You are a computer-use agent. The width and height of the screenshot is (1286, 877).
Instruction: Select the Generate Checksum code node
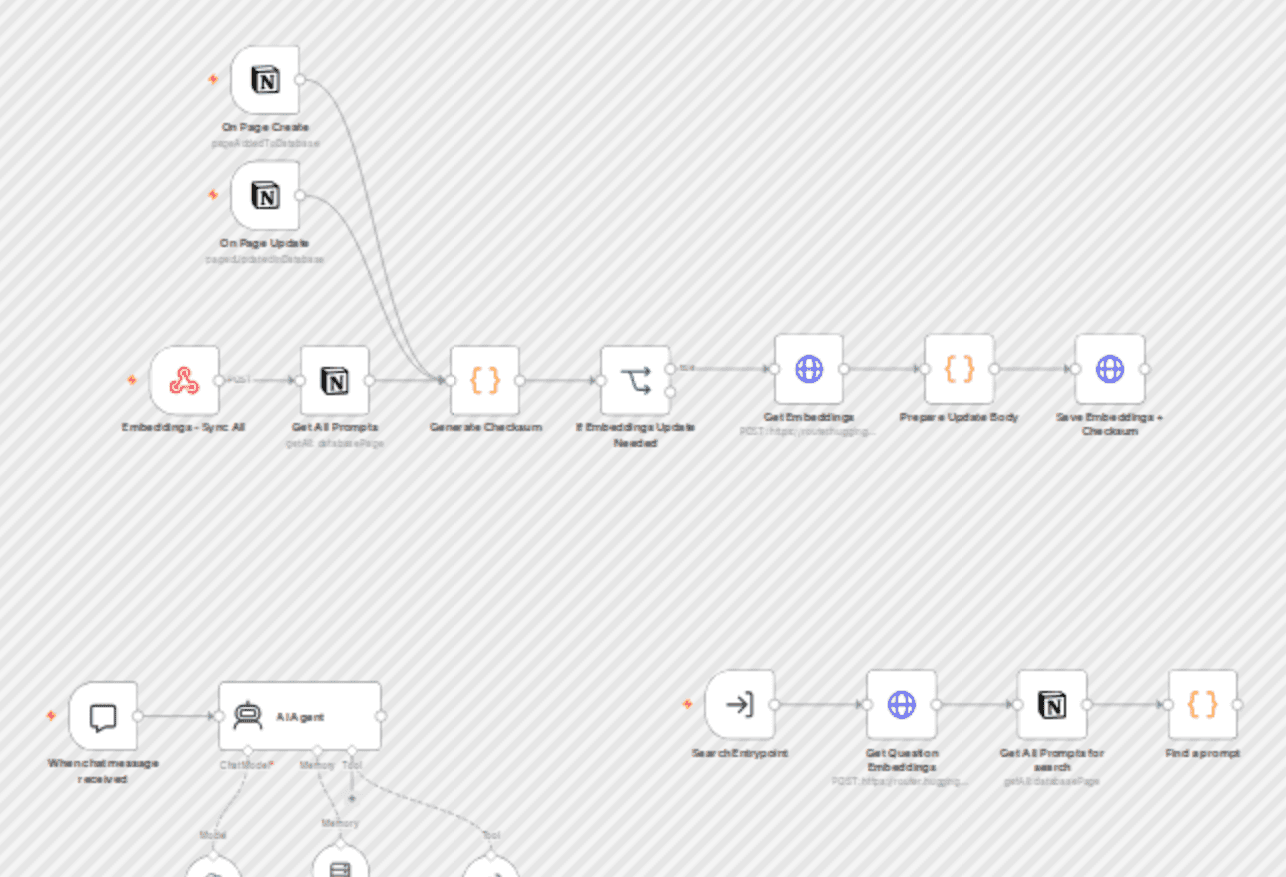tap(485, 380)
